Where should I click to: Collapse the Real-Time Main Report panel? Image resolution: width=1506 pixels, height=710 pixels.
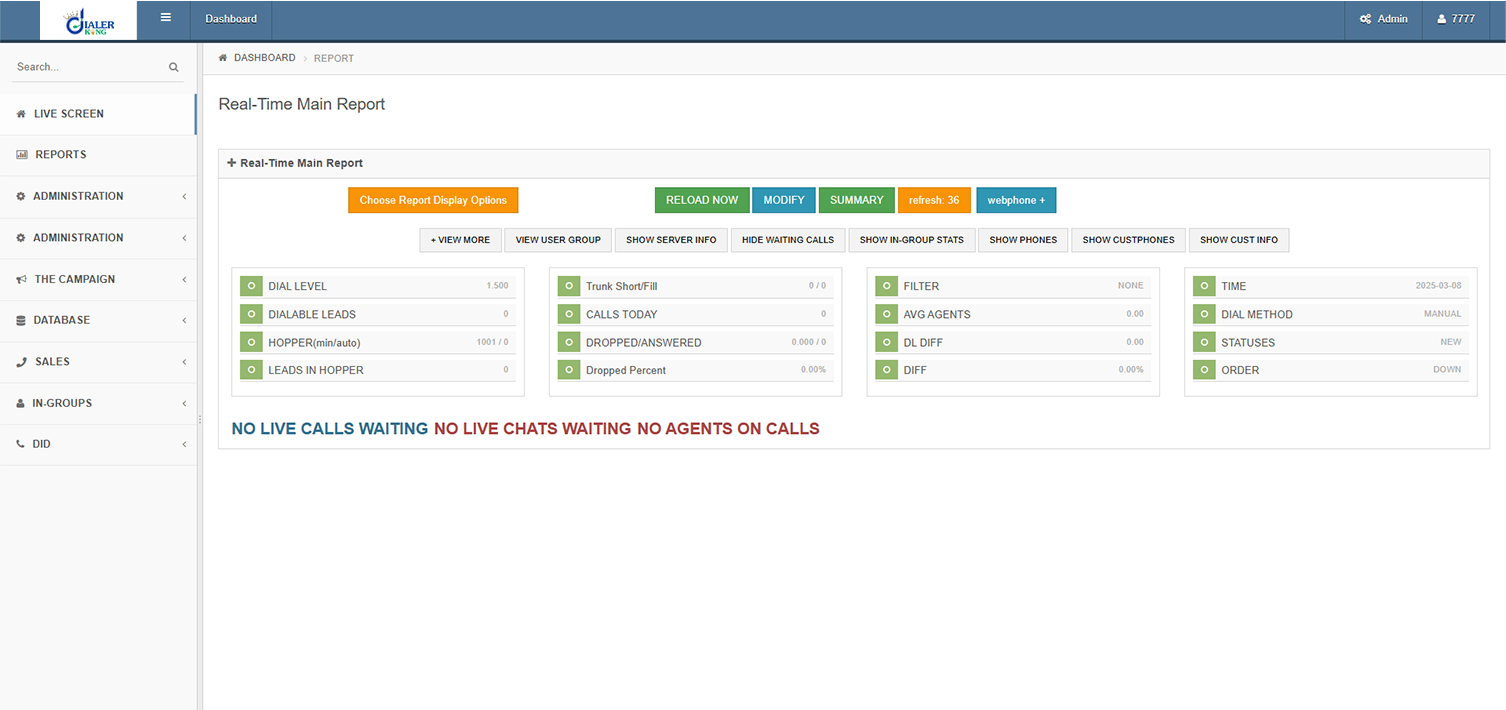point(232,163)
